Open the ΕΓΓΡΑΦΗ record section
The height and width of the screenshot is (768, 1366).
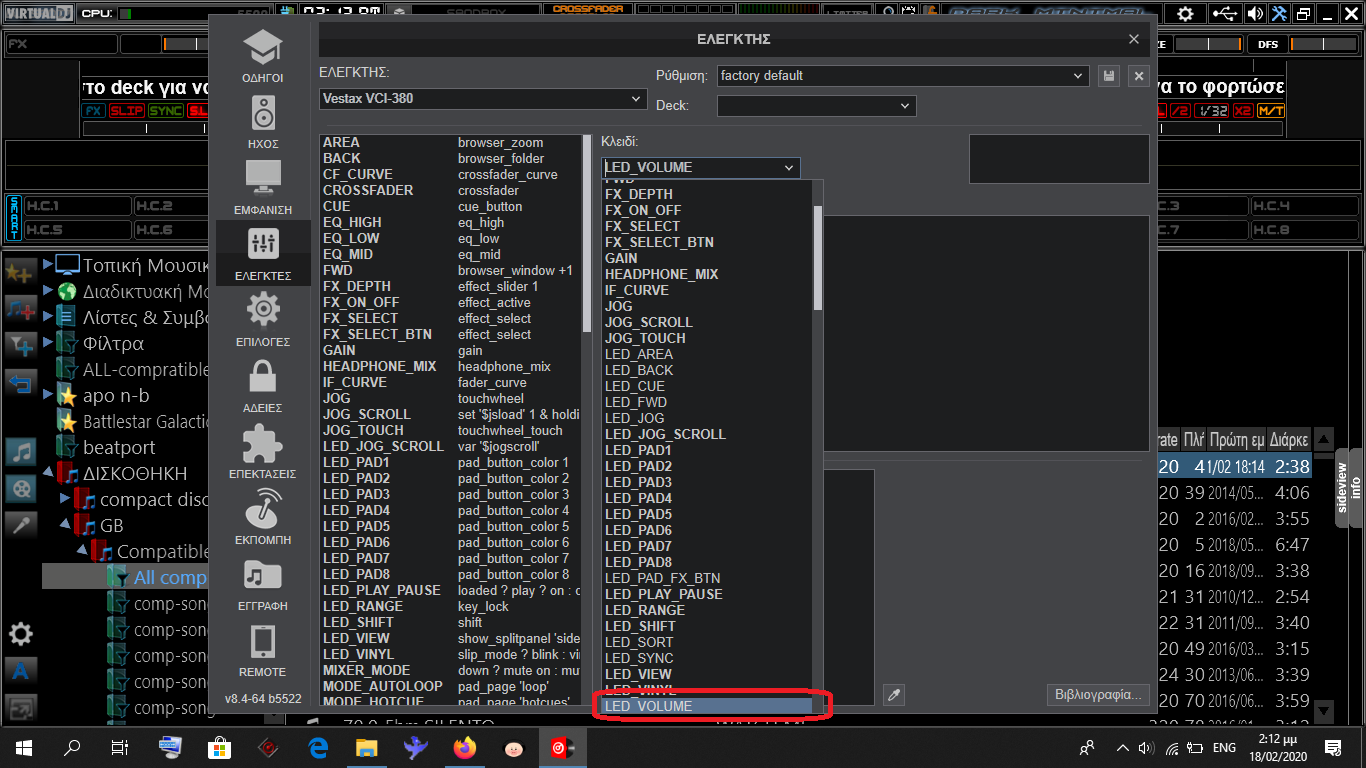262,584
